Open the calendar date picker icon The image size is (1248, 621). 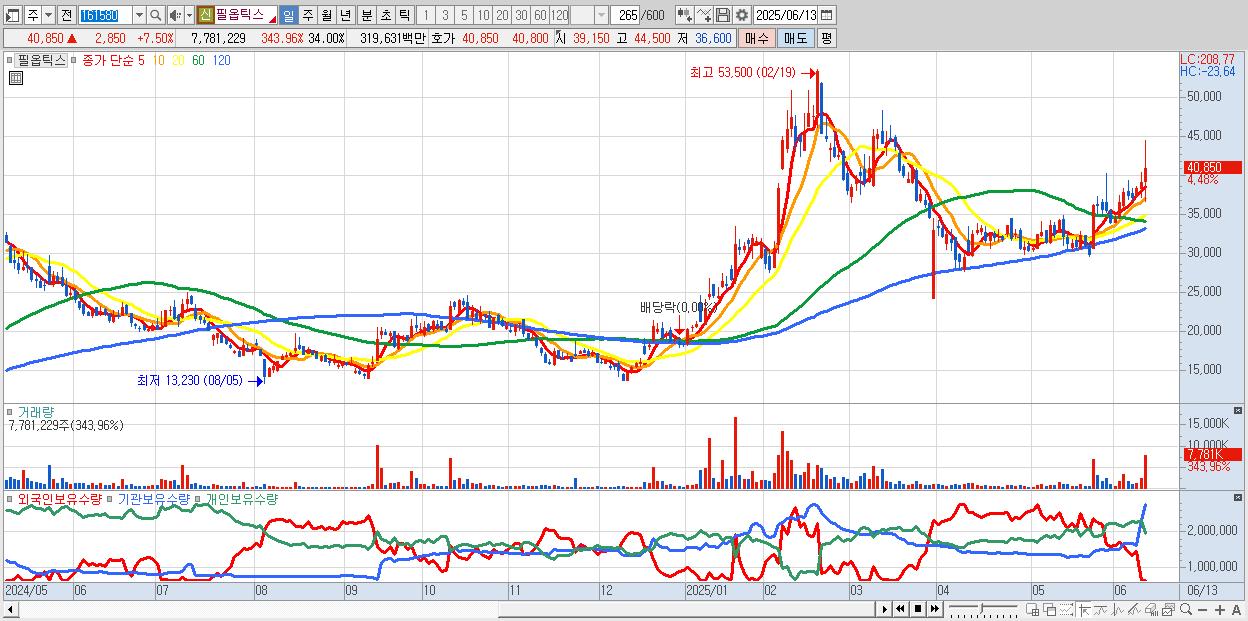pyautogui.click(x=826, y=15)
